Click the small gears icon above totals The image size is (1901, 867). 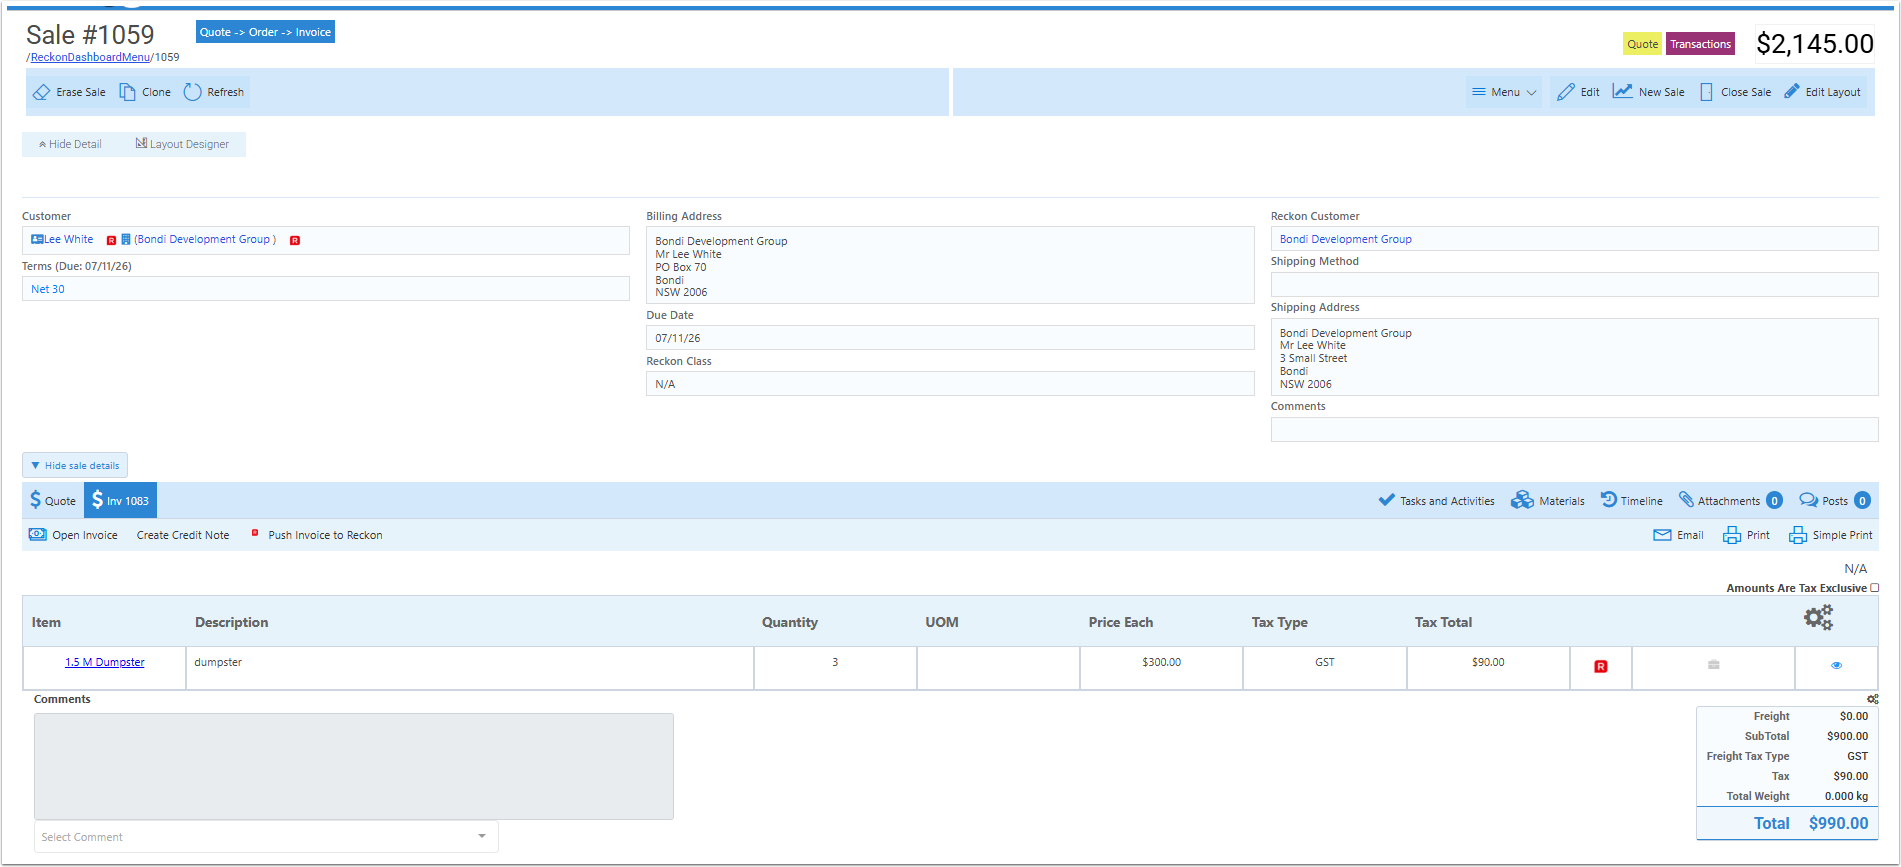pos(1873,699)
